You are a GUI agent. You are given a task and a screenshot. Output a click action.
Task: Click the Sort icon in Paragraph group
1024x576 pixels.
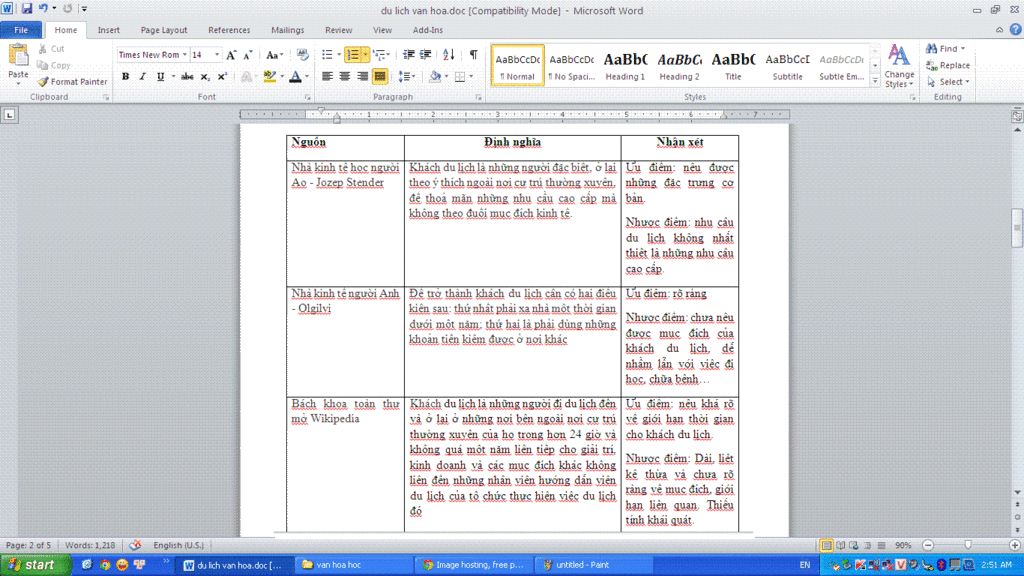[x=449, y=55]
